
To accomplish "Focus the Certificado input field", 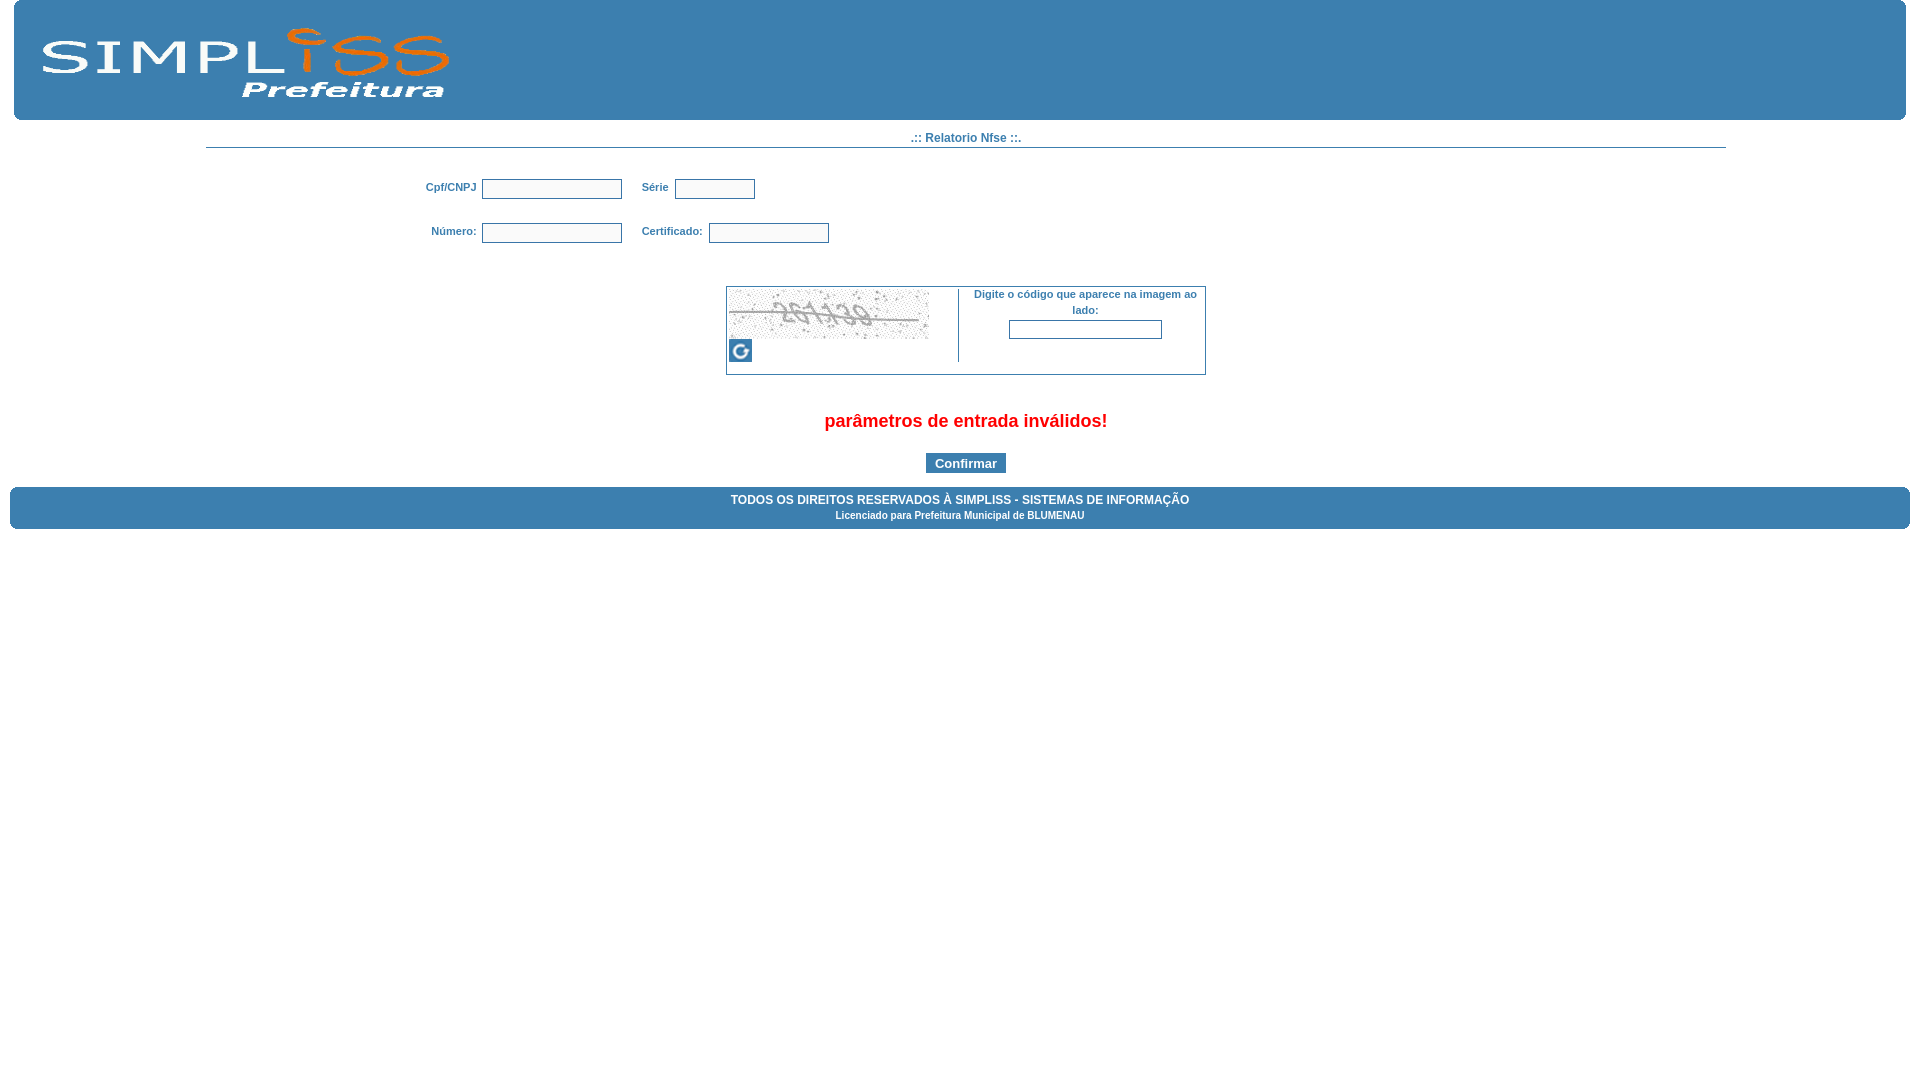I will coord(769,233).
